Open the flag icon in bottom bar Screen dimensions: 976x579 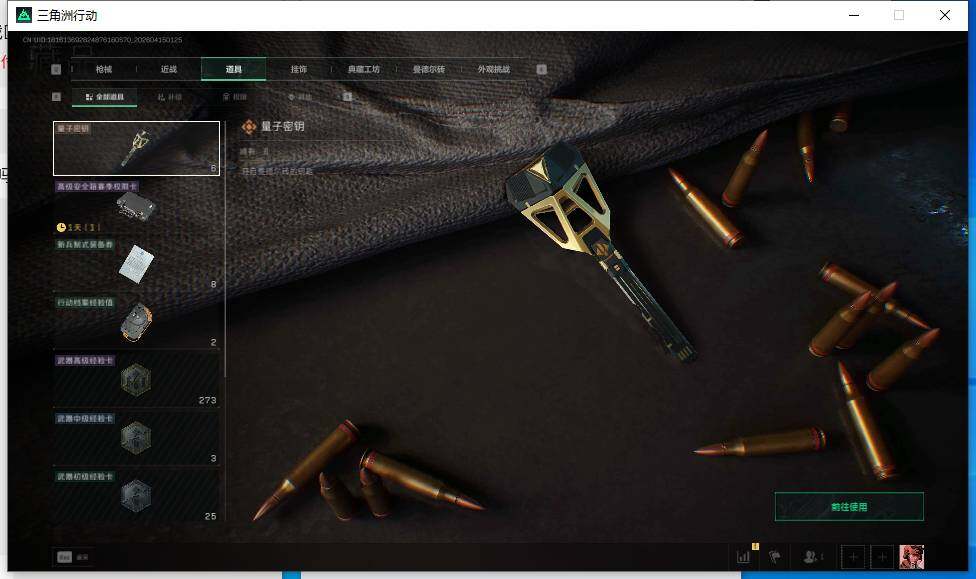775,557
